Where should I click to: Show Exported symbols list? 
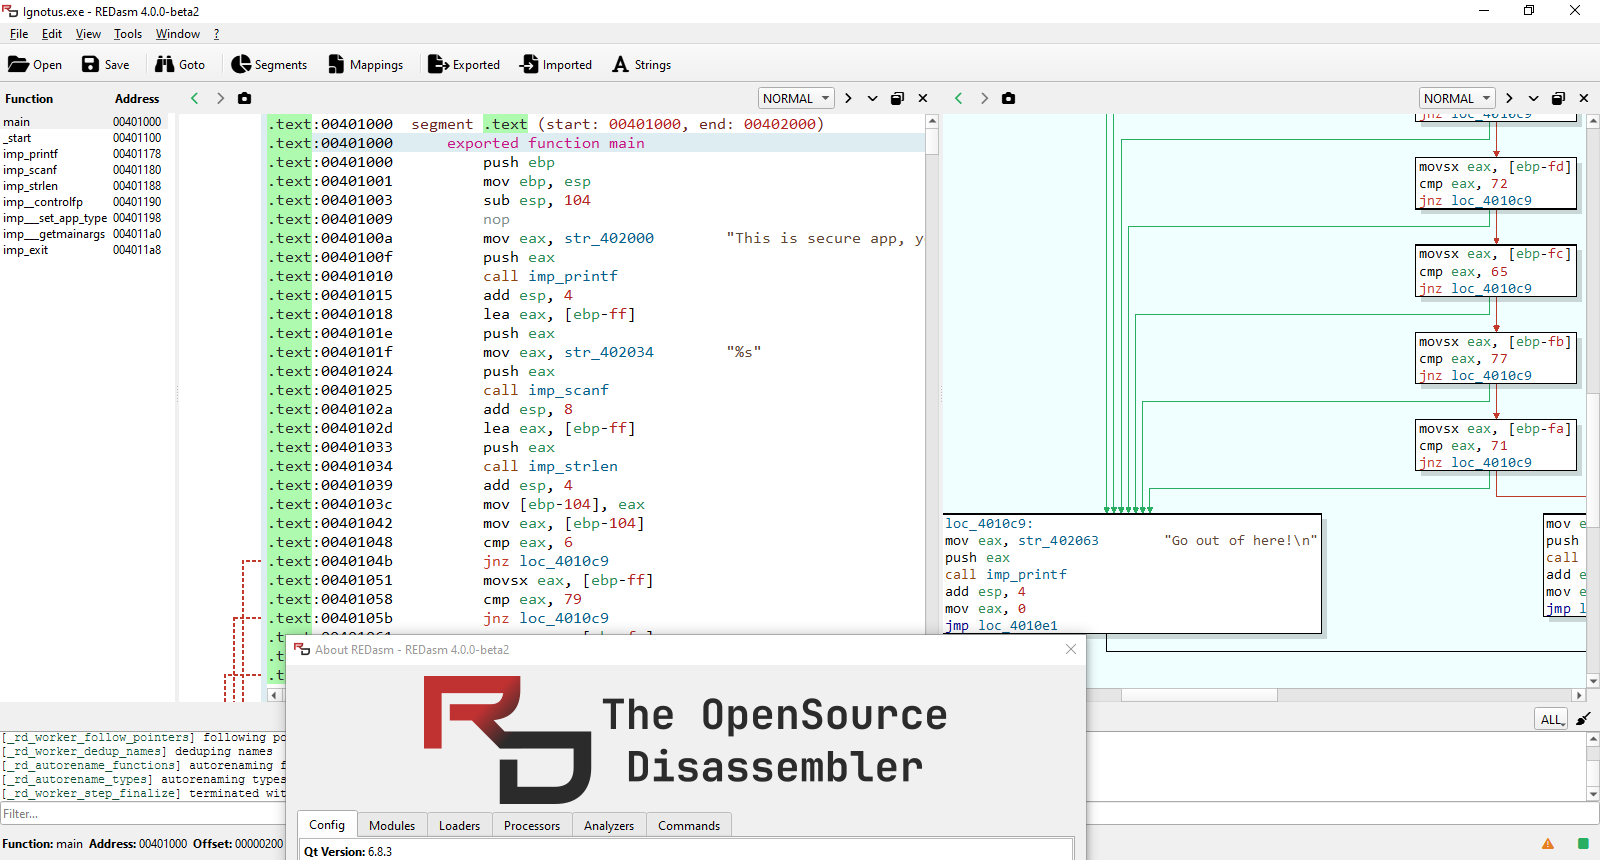click(x=464, y=64)
